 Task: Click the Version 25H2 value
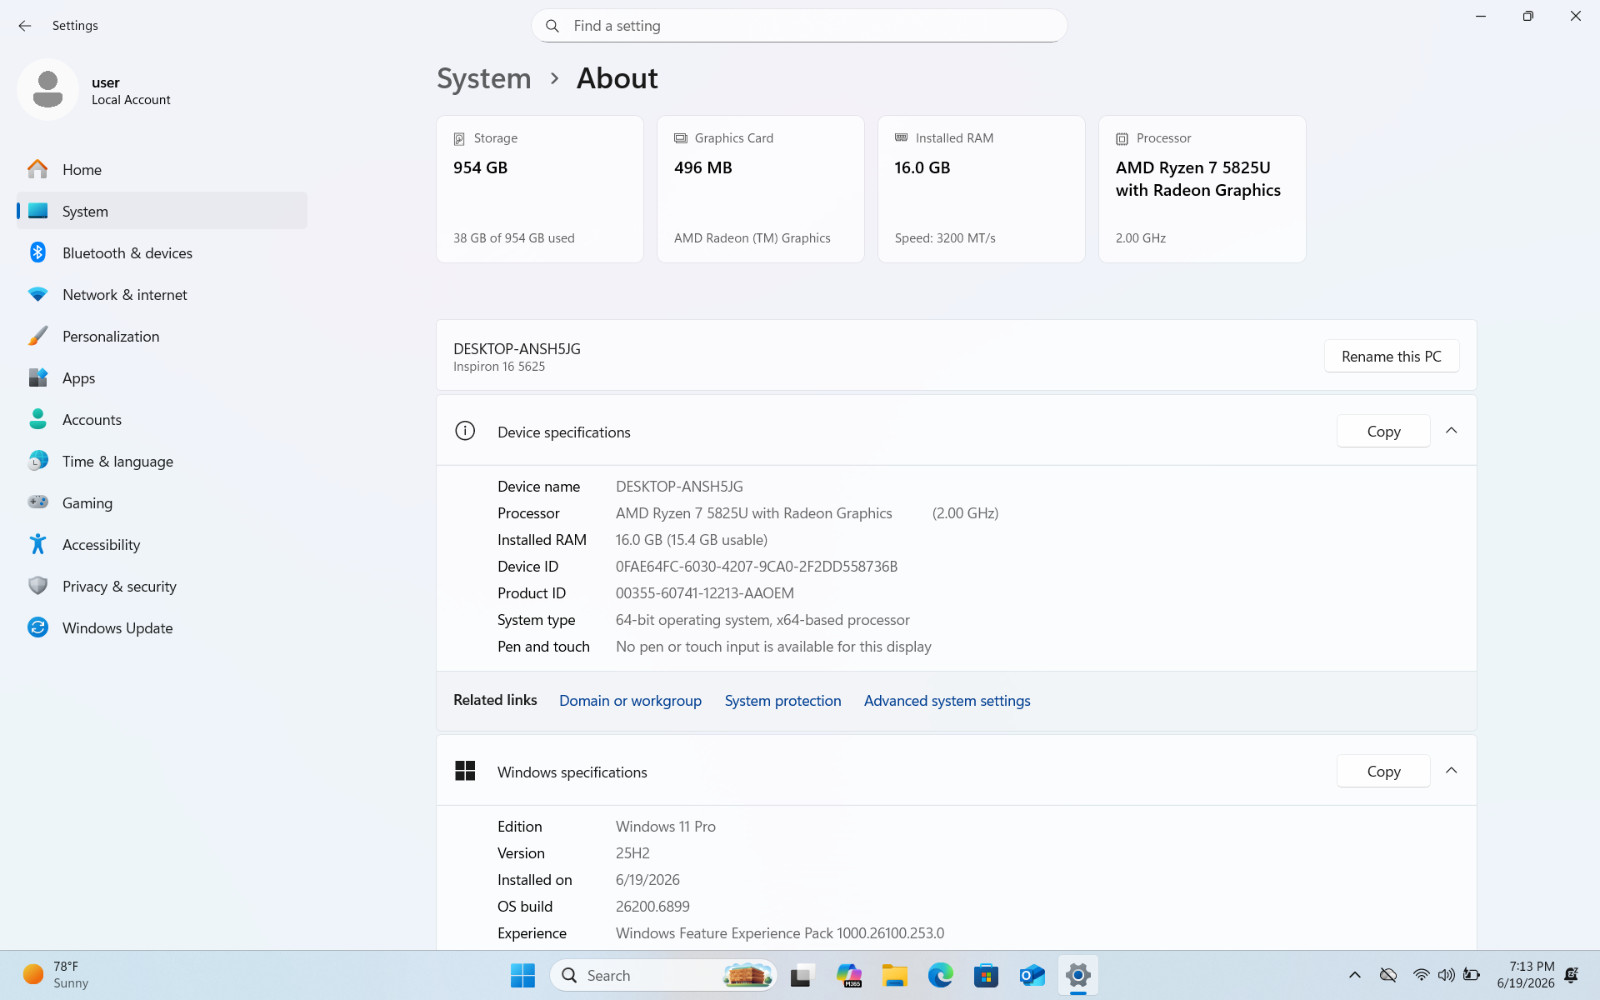click(632, 854)
